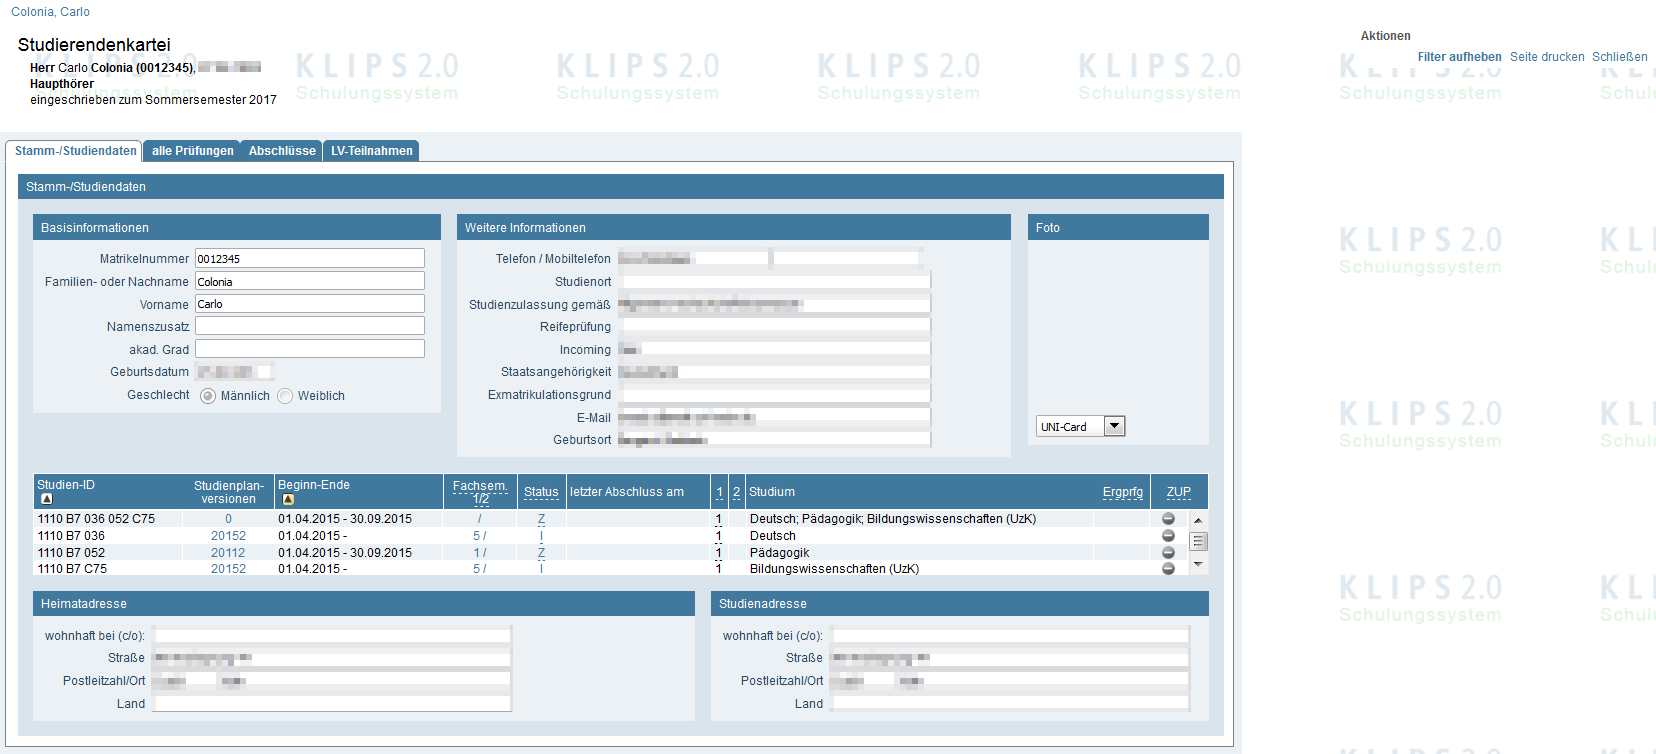
Task: Click Heimatadresse wohnhaft bei (c/o) field
Action: pyautogui.click(x=332, y=635)
